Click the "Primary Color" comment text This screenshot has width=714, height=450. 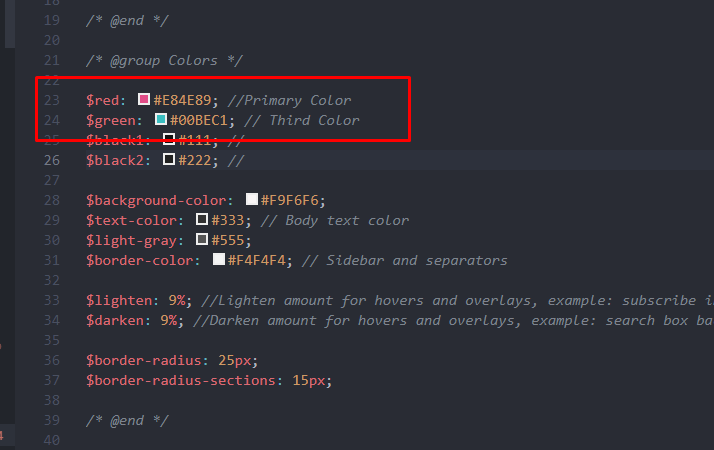[298, 100]
